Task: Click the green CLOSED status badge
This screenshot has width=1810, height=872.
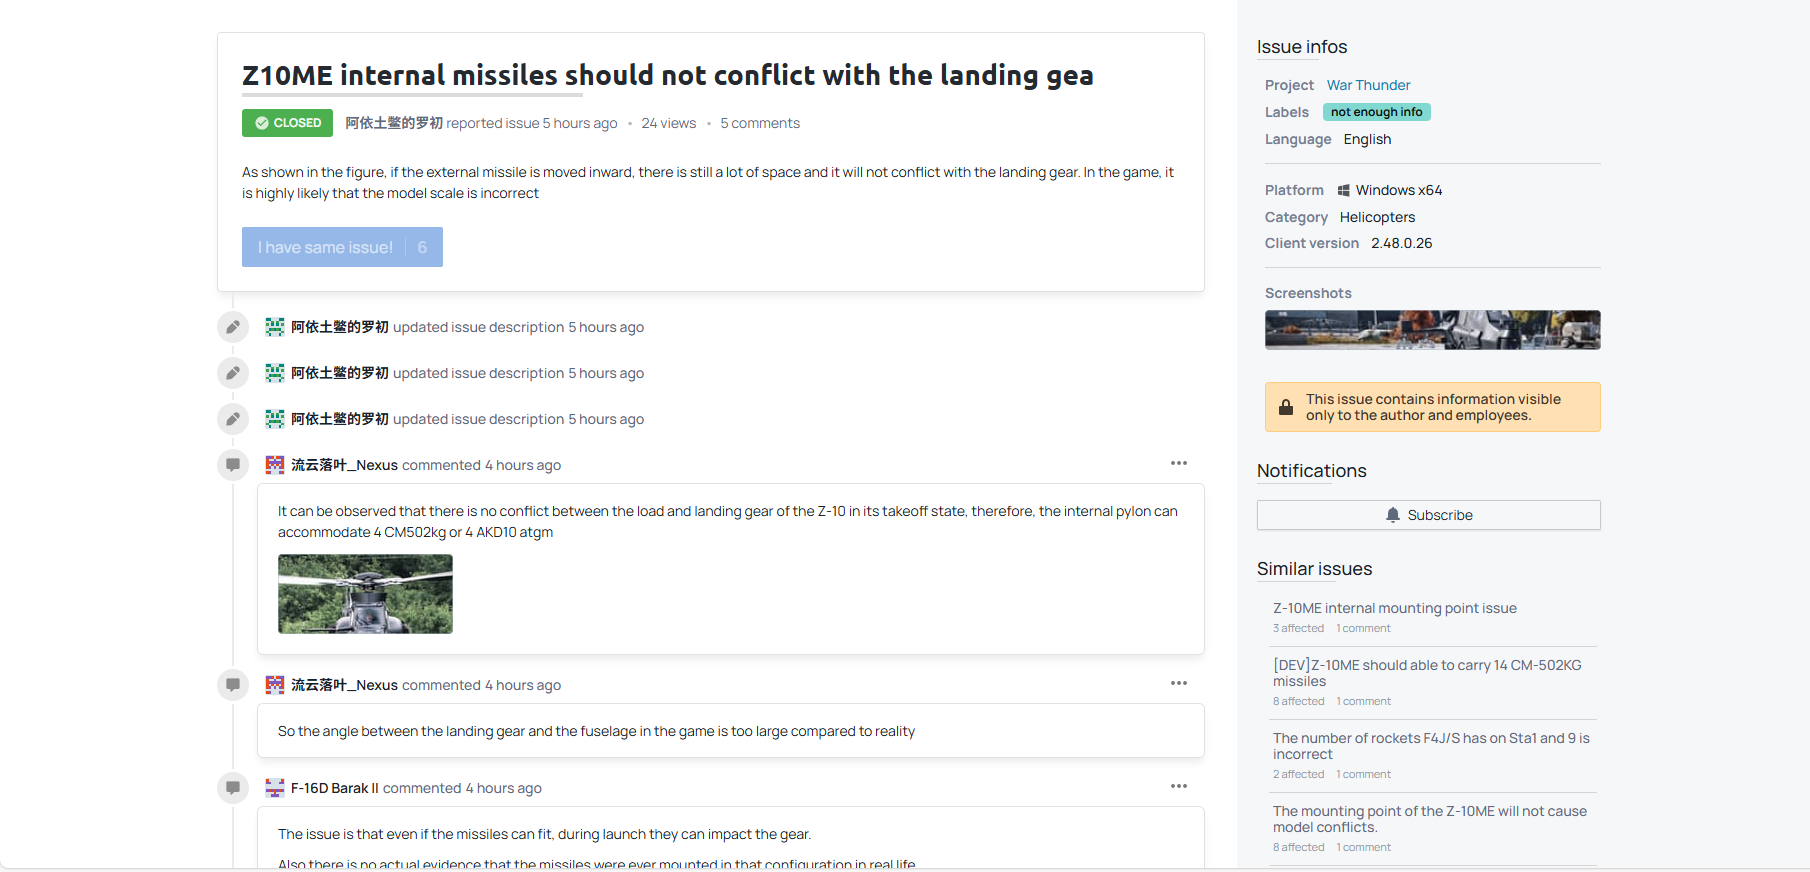Action: click(x=287, y=123)
